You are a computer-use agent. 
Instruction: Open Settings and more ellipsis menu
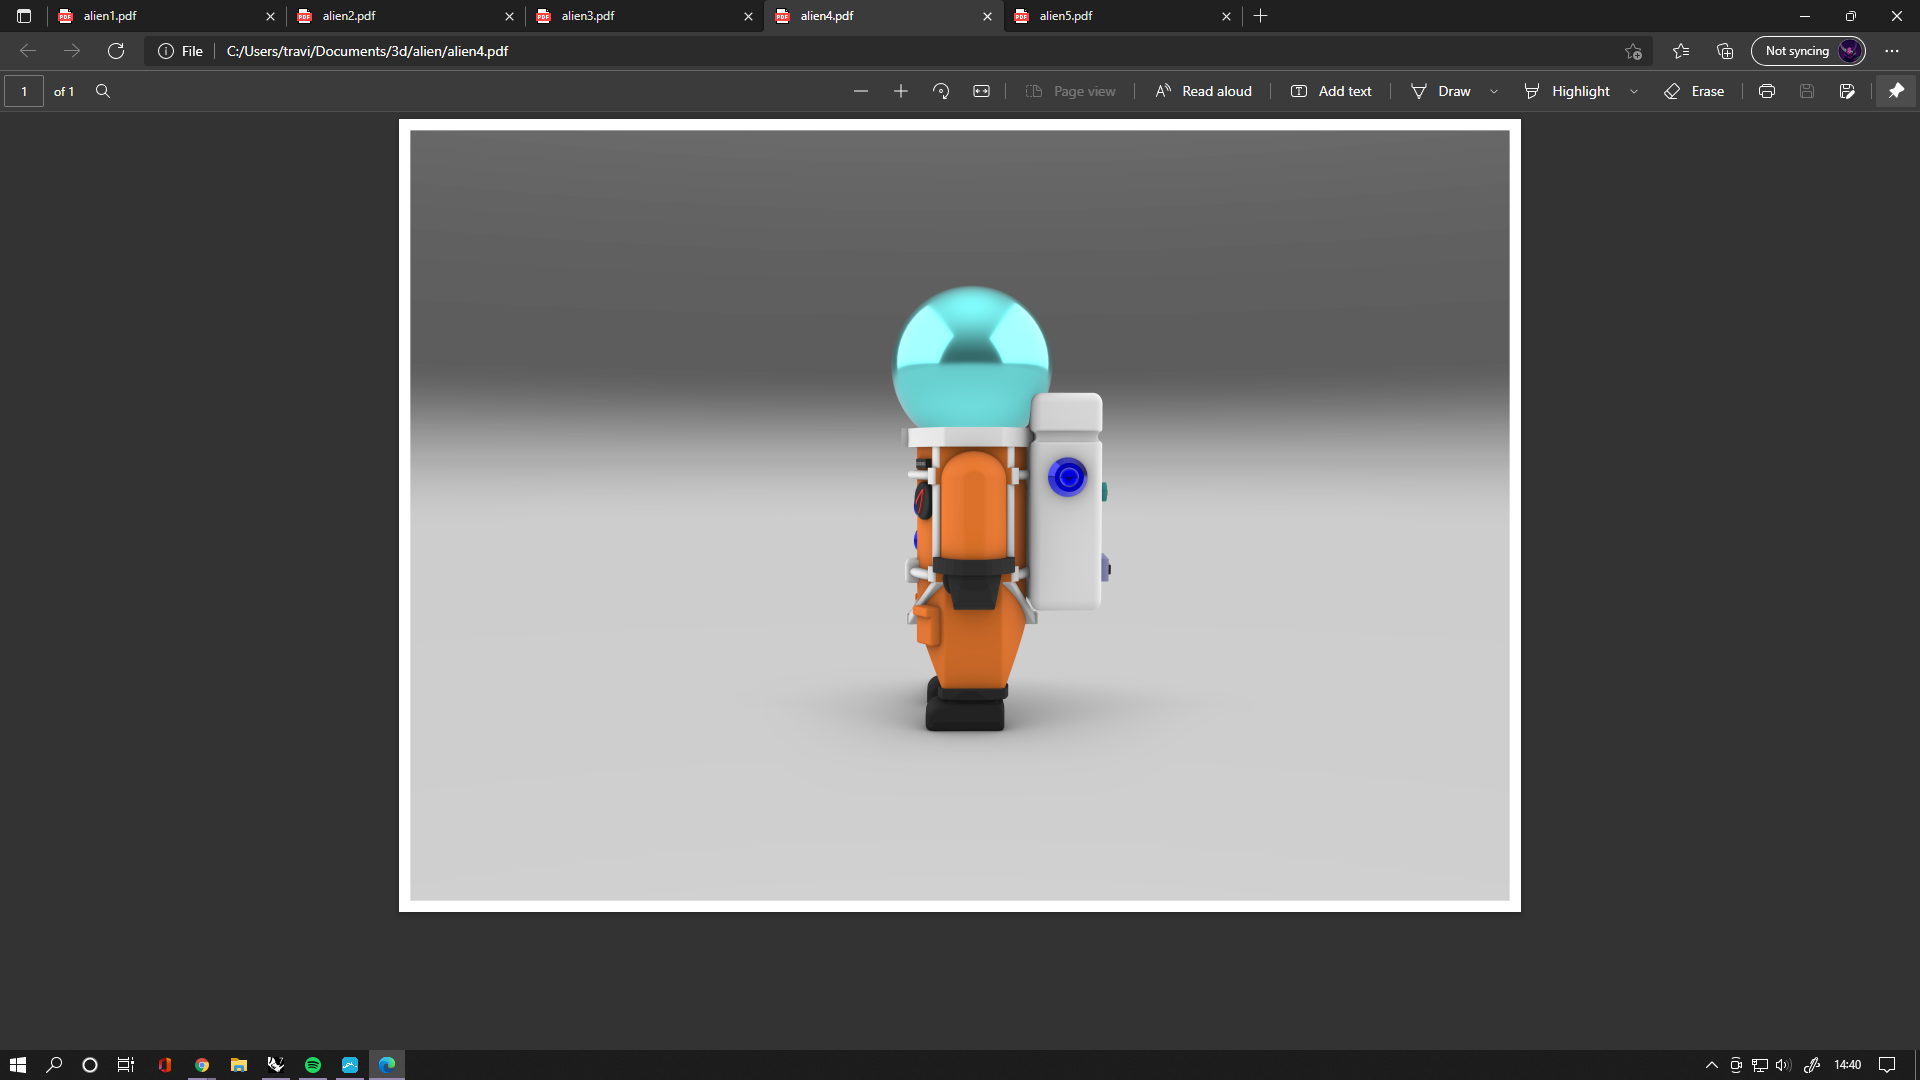click(x=1892, y=51)
